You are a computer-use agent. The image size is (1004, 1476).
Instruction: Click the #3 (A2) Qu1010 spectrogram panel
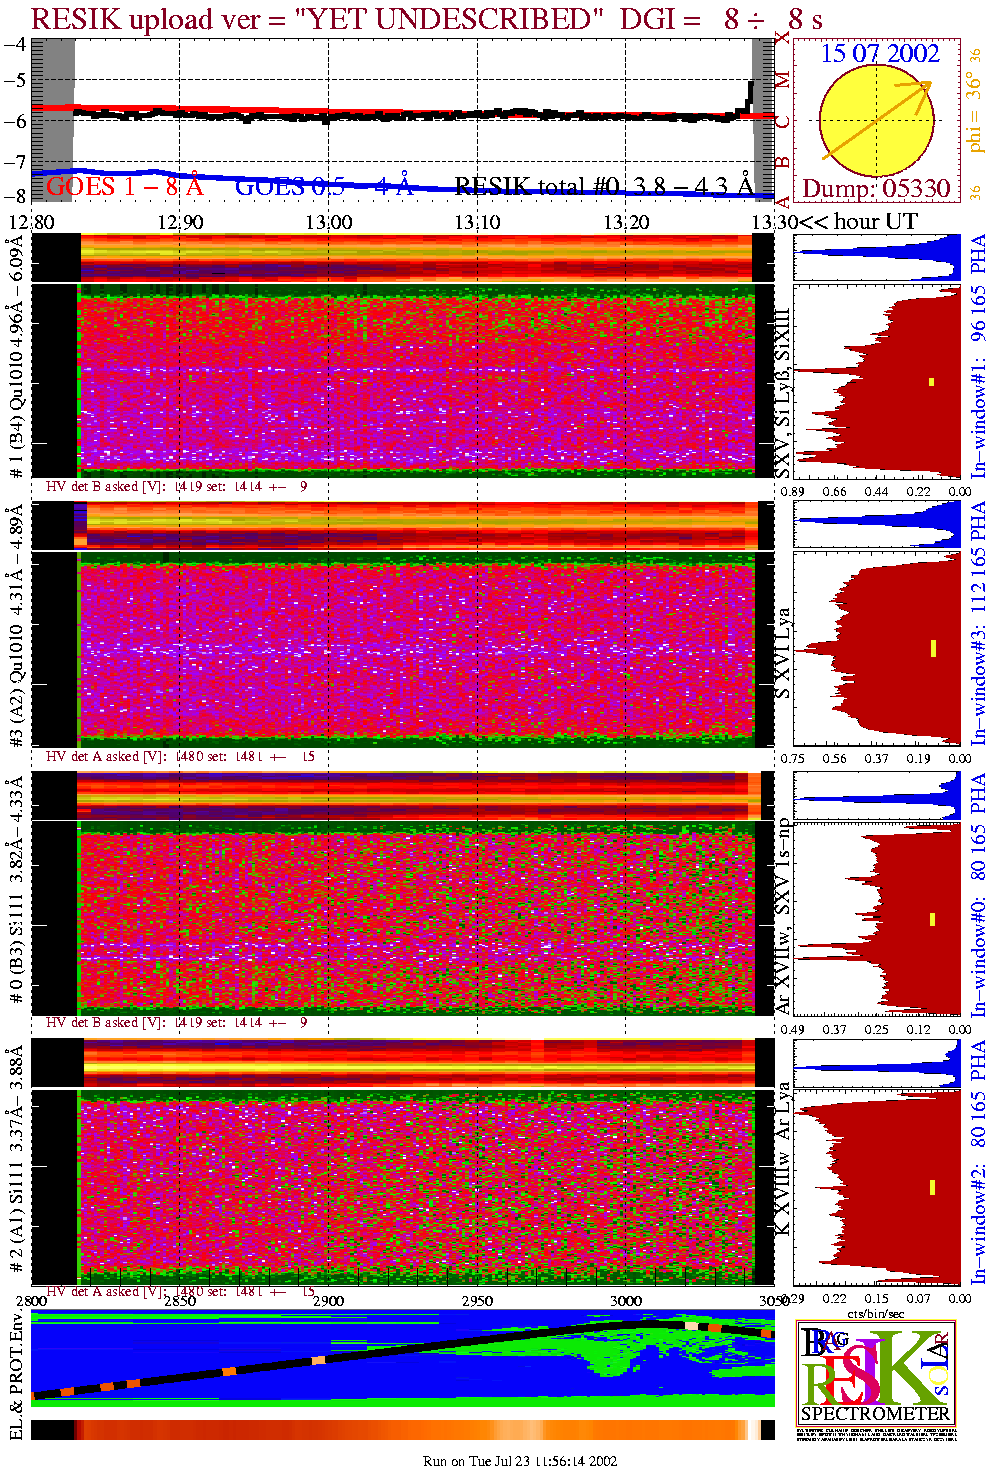point(416,650)
